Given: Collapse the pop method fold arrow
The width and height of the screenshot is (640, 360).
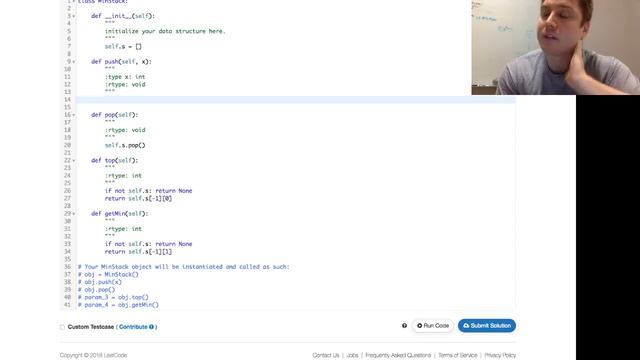Looking at the screenshot, I should tap(74, 115).
